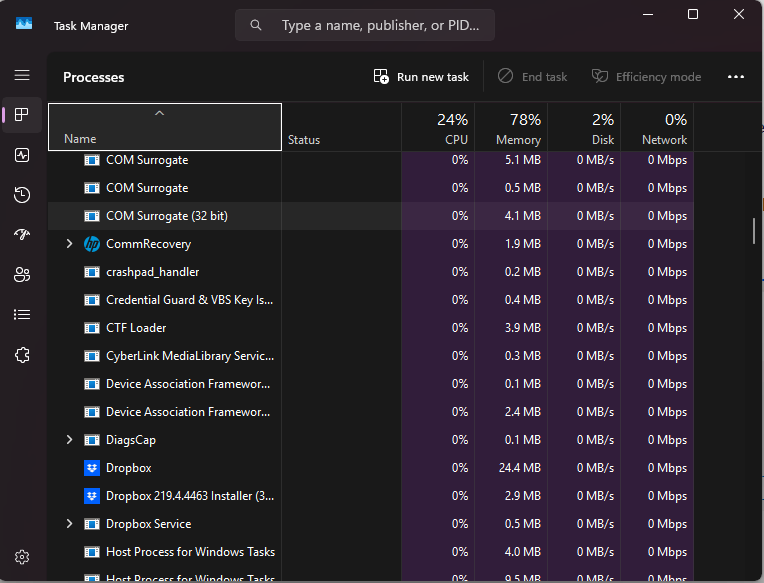Open the Startup apps page icon
Screen dimensions: 764x583
tap(22, 235)
